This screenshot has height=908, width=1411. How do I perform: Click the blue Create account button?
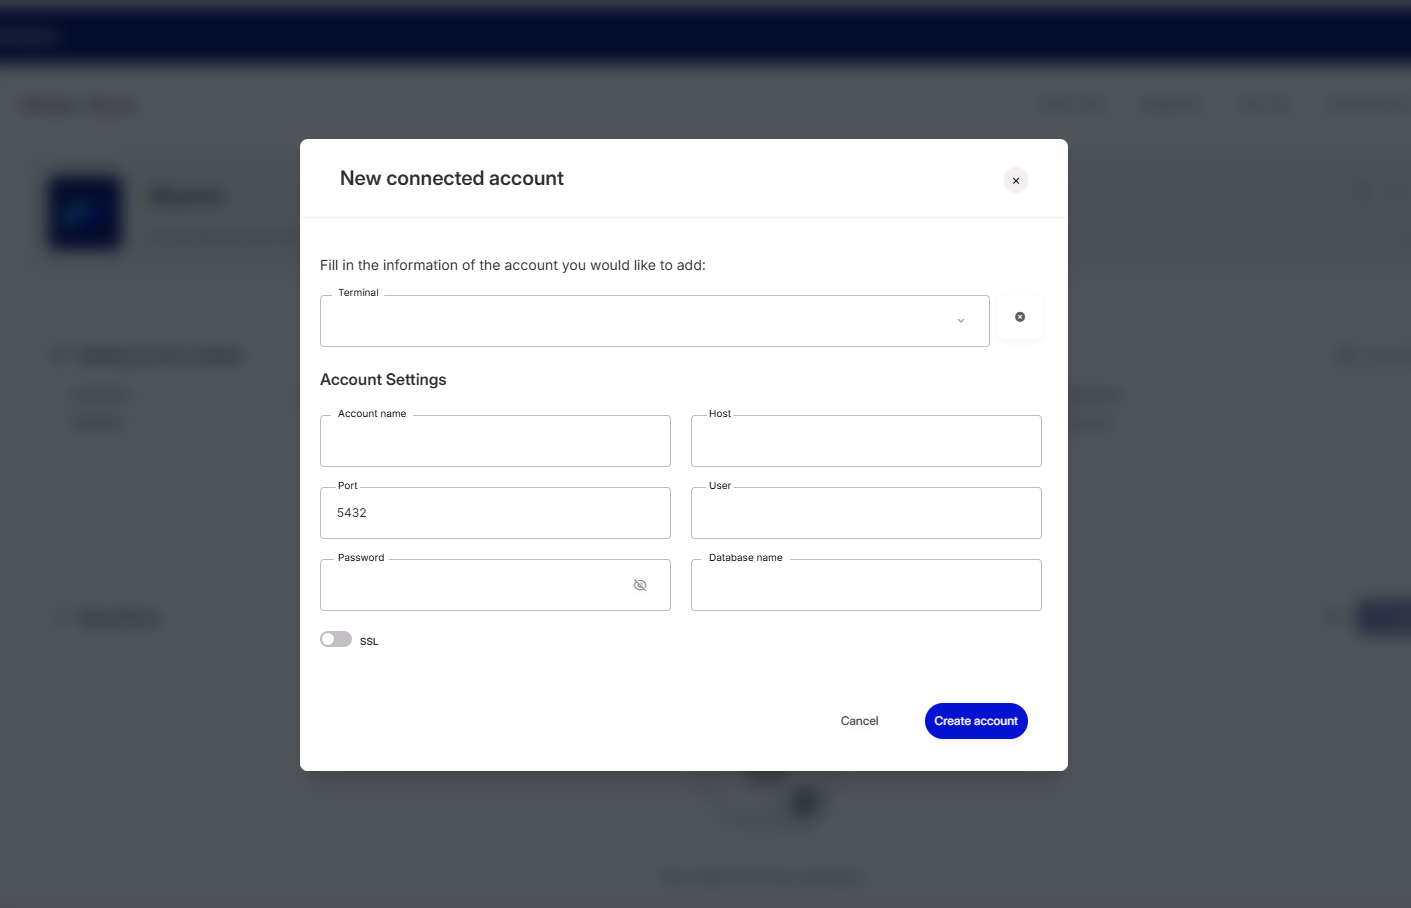(976, 721)
